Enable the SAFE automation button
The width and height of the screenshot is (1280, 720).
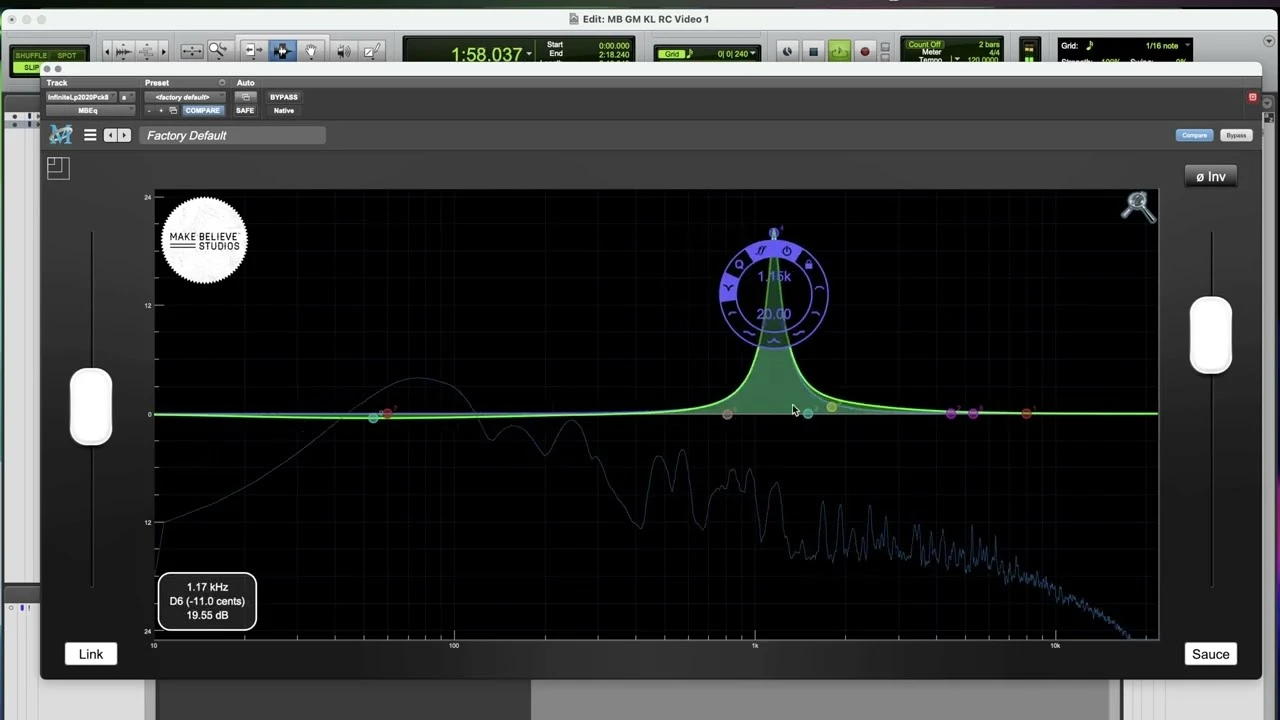[245, 111]
